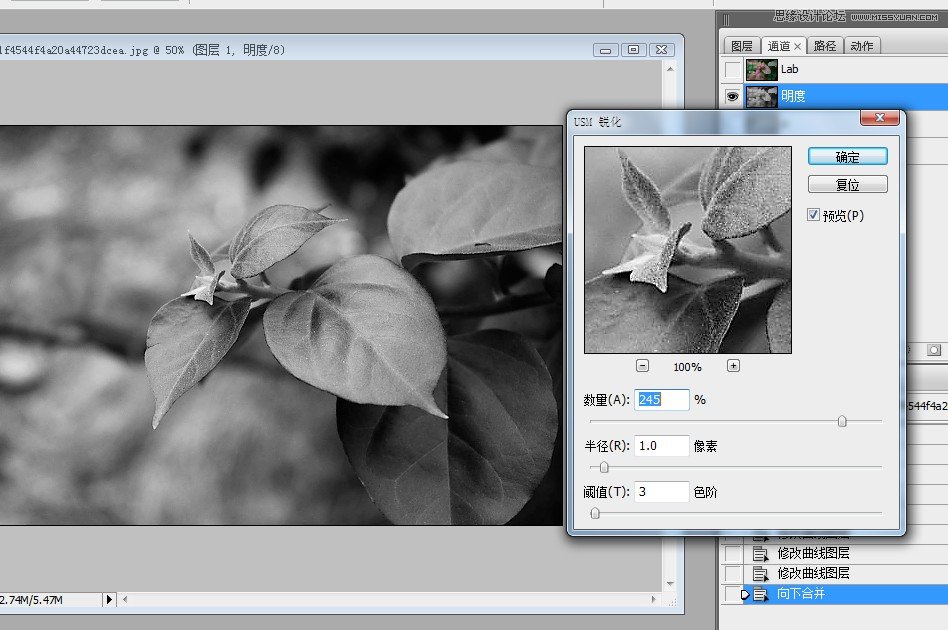Zoom in the USM preview with plus button

(x=733, y=366)
